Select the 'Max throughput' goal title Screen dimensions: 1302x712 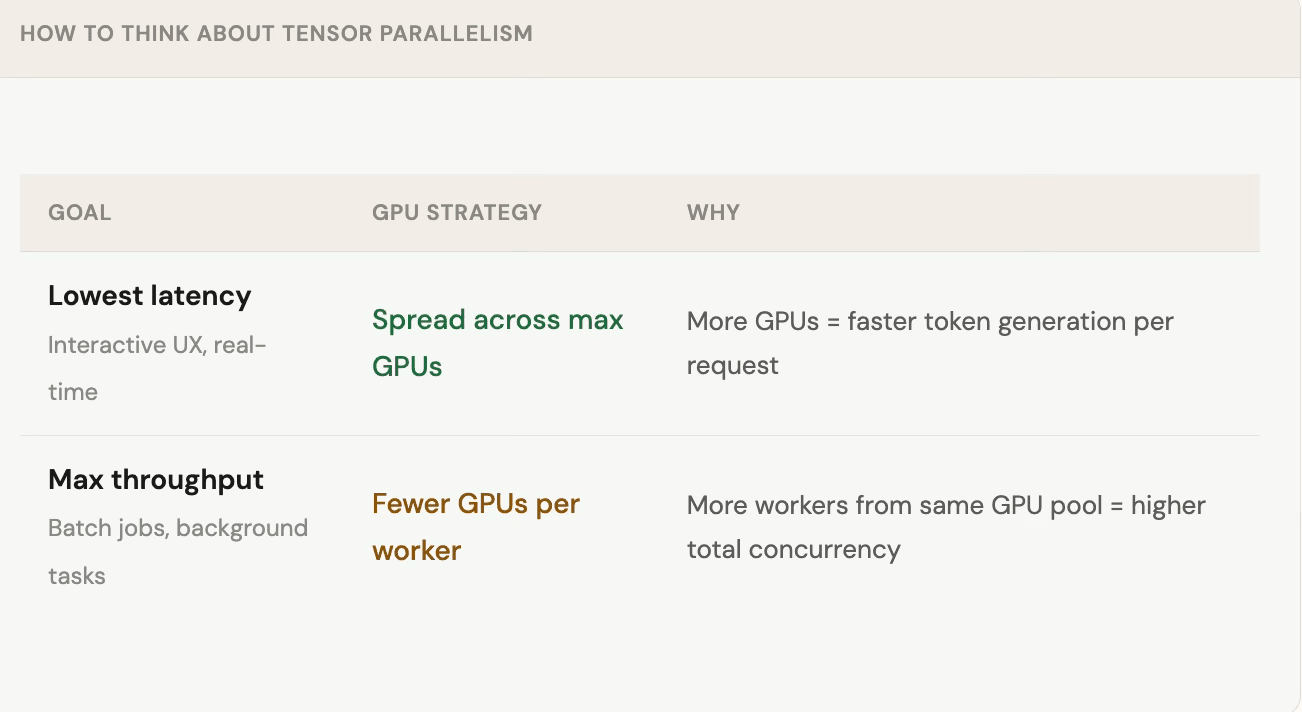(156, 480)
